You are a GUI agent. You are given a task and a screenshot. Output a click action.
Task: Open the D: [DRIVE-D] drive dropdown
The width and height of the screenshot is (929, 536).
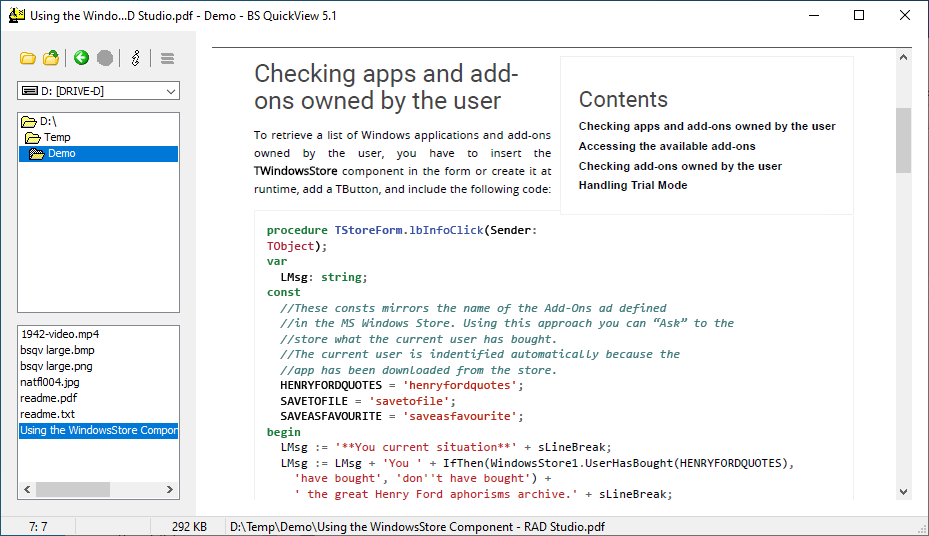[98, 91]
